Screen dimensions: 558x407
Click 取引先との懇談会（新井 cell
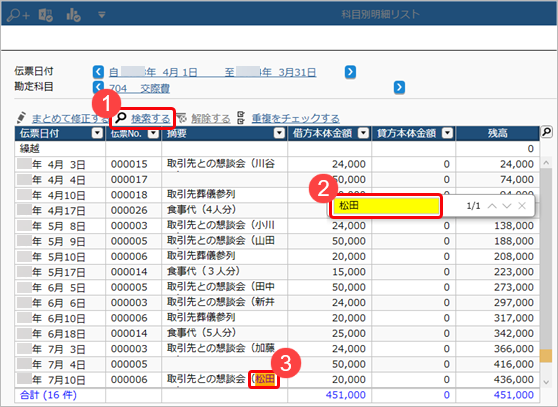[225, 302]
